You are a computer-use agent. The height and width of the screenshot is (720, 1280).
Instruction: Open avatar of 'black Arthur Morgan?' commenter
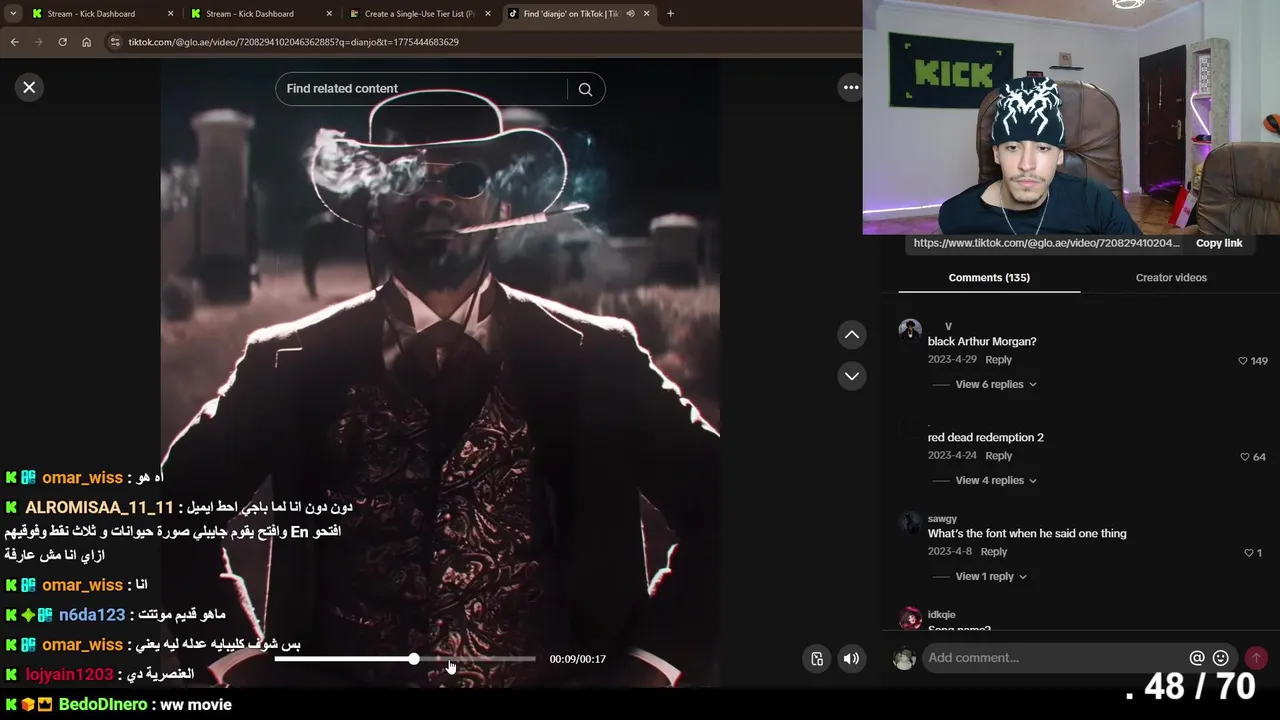[910, 330]
